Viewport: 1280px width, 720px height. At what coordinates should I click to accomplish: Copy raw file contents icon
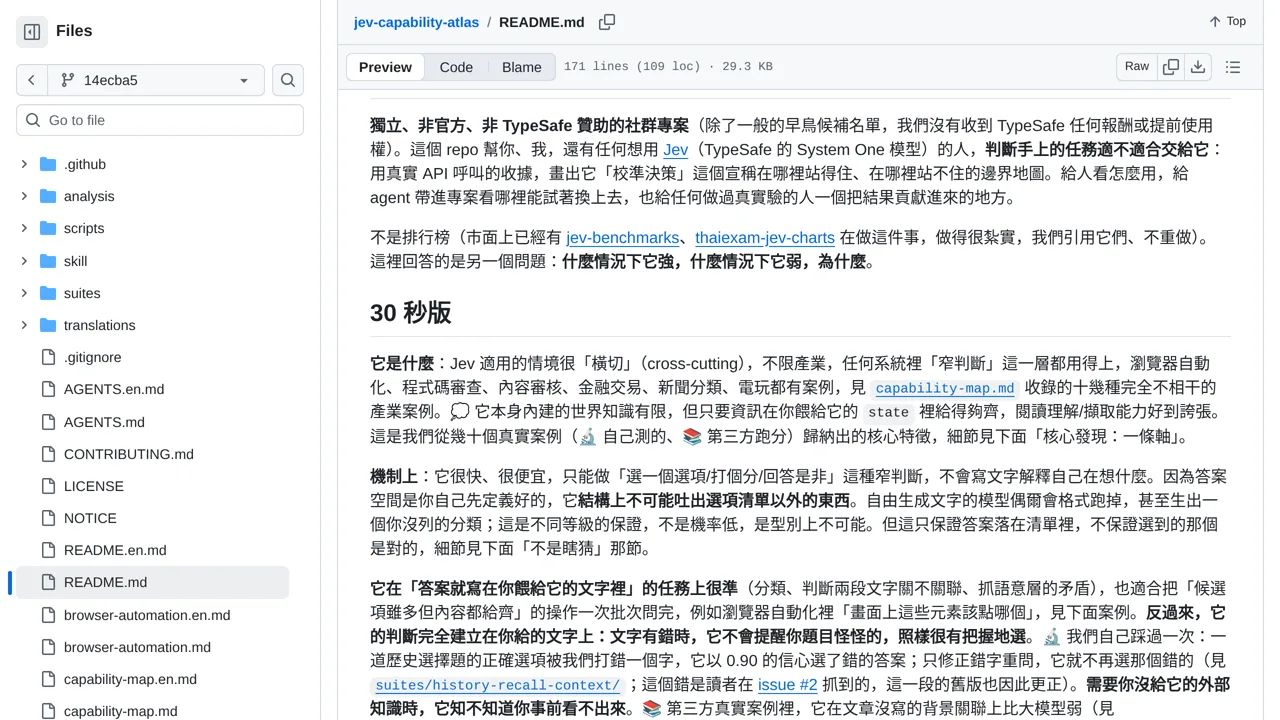click(1171, 67)
